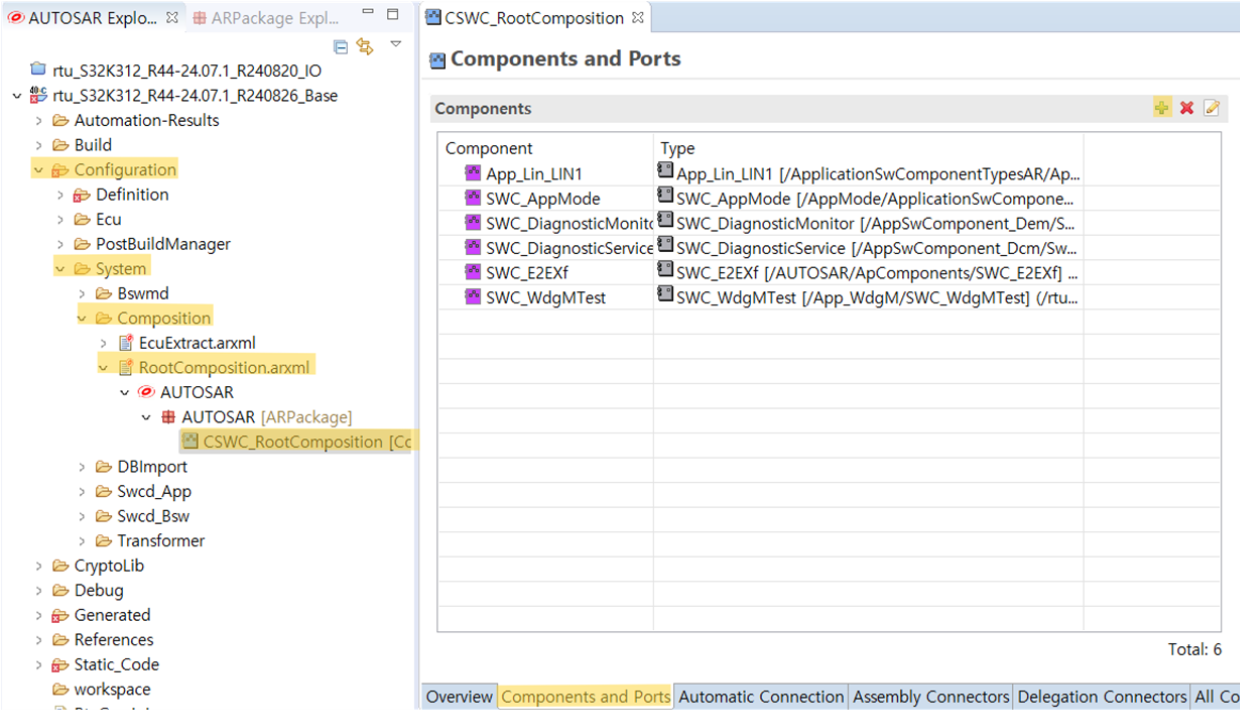This screenshot has width=1241, height=711.
Task: Expand the PostBuildManager folder
Action: coord(61,244)
